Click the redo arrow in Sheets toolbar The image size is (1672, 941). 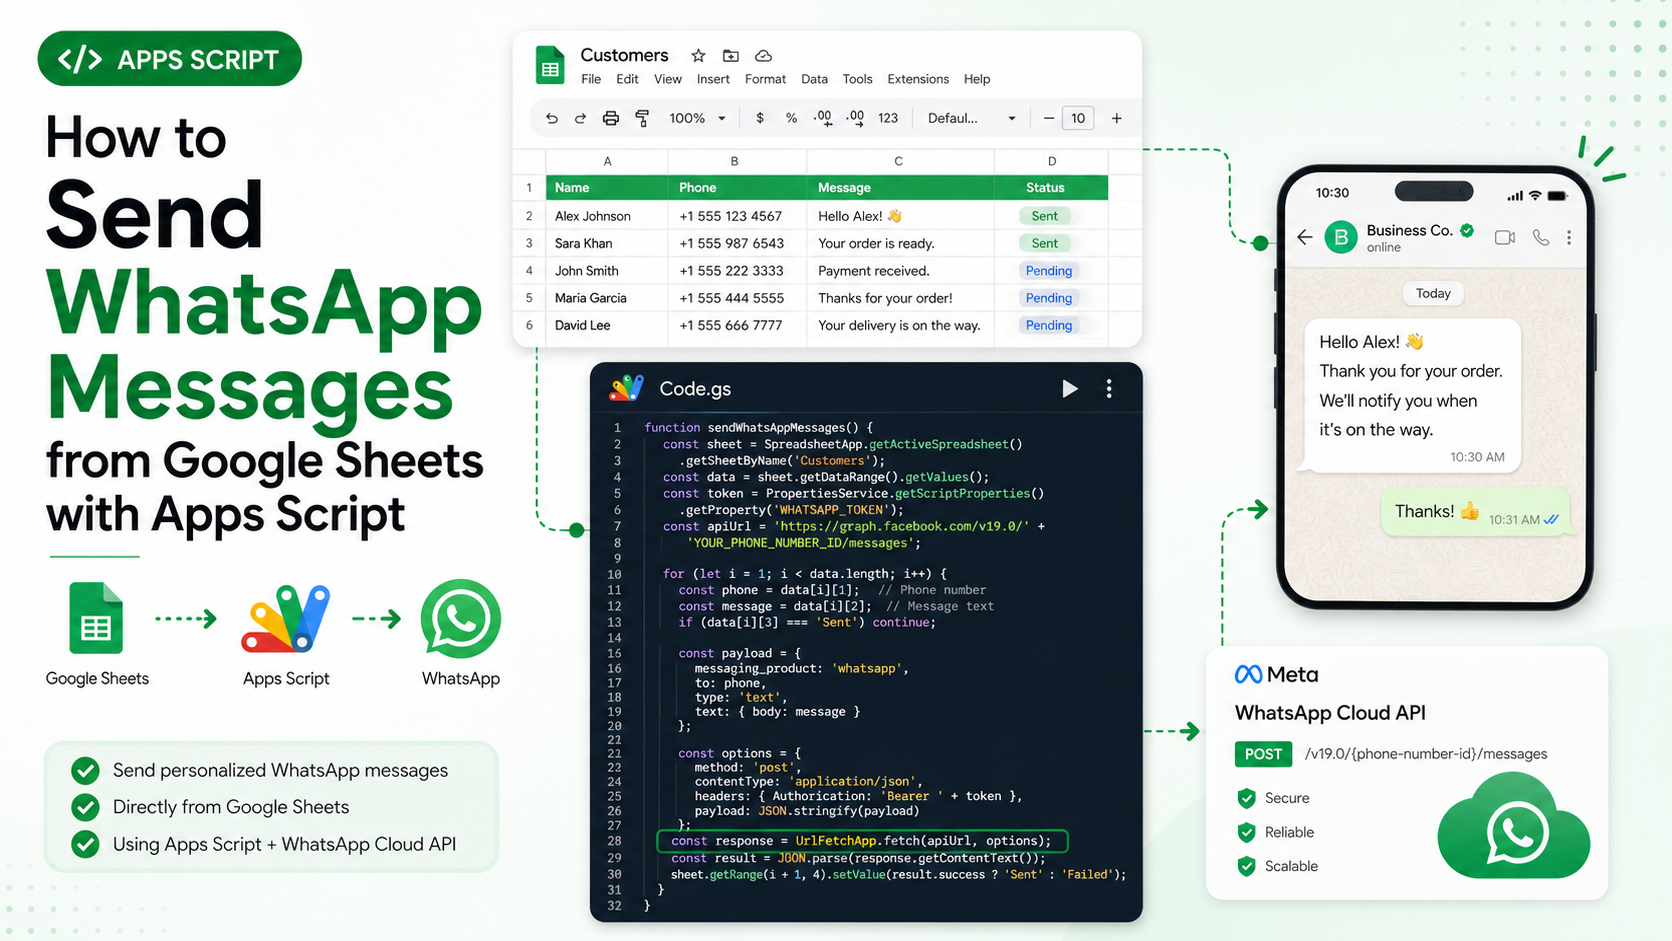(x=580, y=118)
